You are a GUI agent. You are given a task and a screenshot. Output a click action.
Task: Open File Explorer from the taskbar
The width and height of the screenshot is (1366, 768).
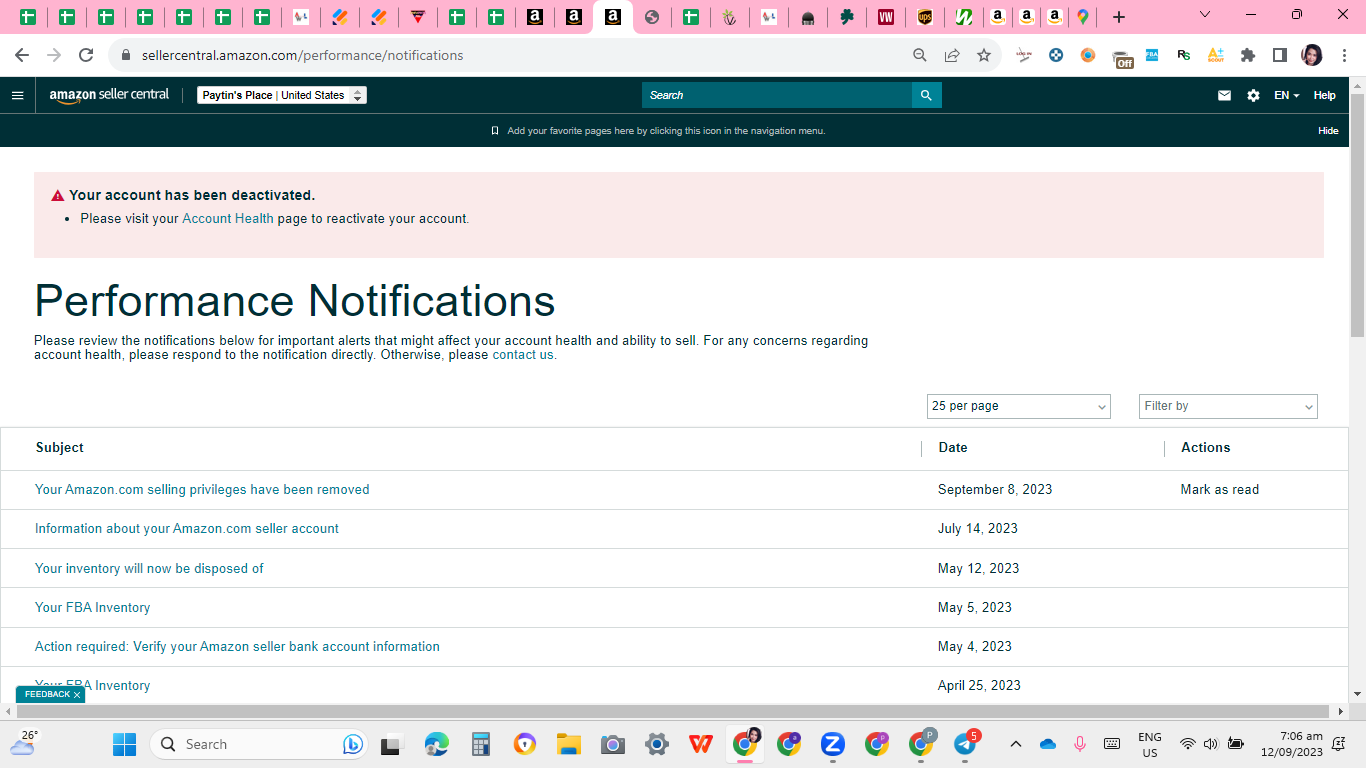coord(569,744)
